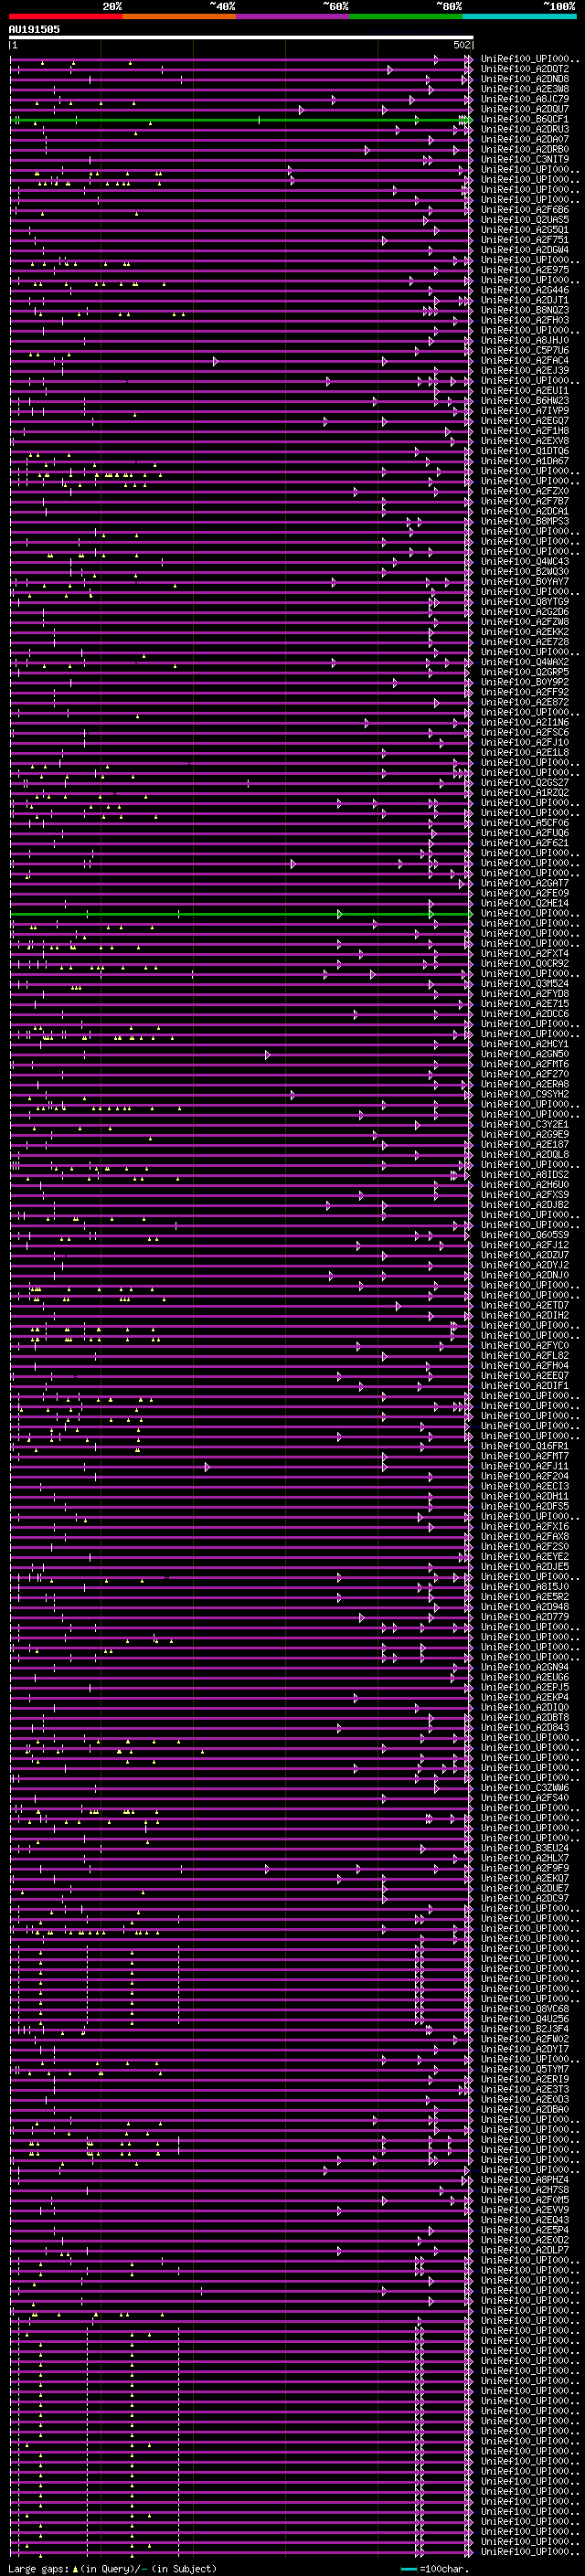
Task: Click sequence ID UniRef100_Q3M524
Action: (x=525, y=983)
